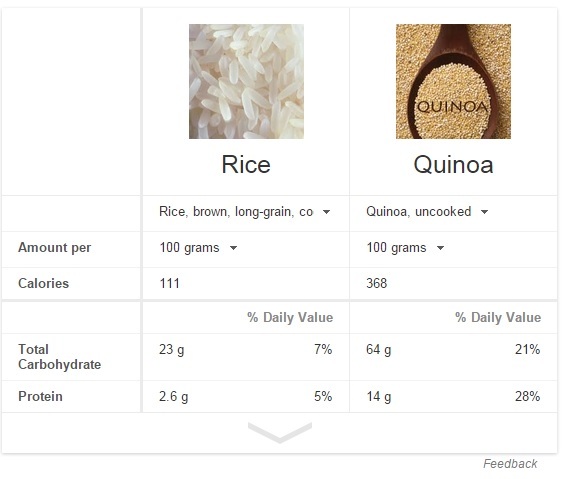Expand more nutrition facts with chevron

click(280, 432)
